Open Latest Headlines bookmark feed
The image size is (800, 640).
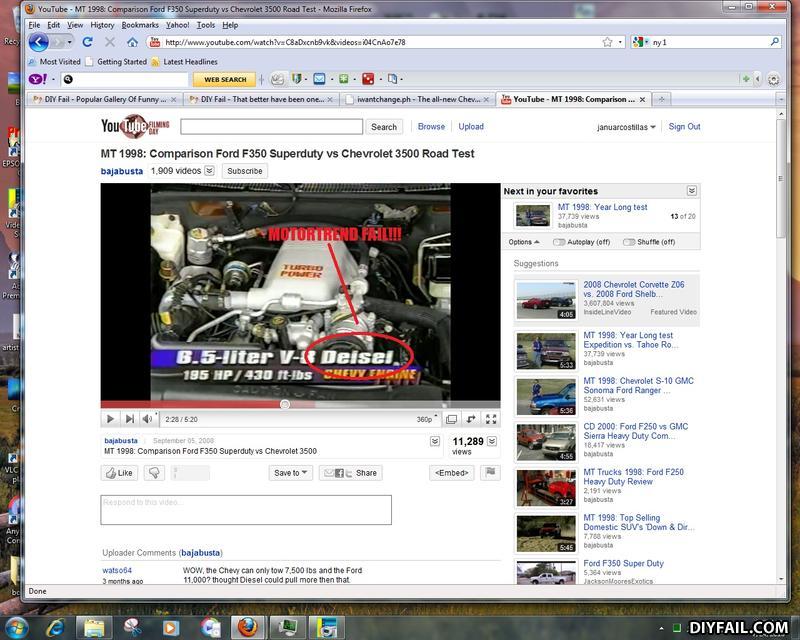184,62
